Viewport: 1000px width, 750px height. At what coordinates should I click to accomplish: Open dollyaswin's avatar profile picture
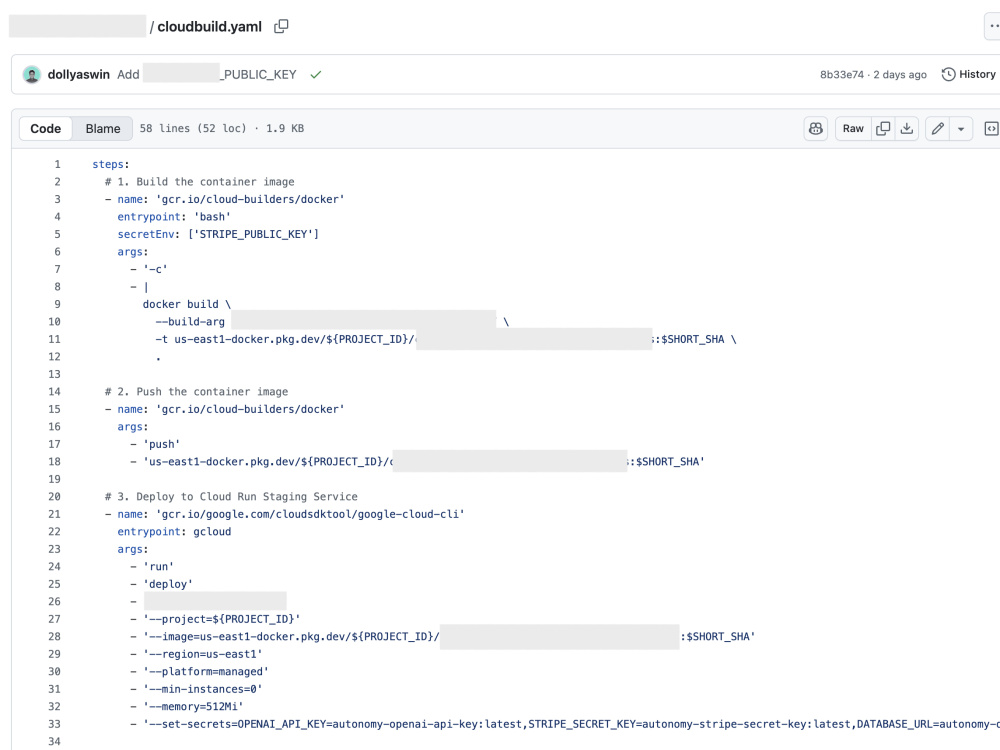tap(32, 75)
